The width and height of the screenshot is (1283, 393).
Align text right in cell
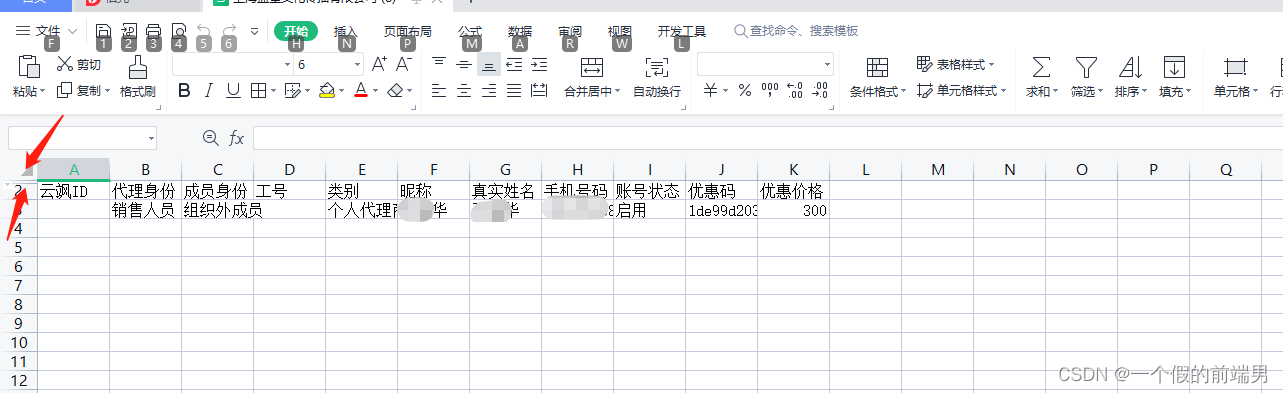point(489,91)
